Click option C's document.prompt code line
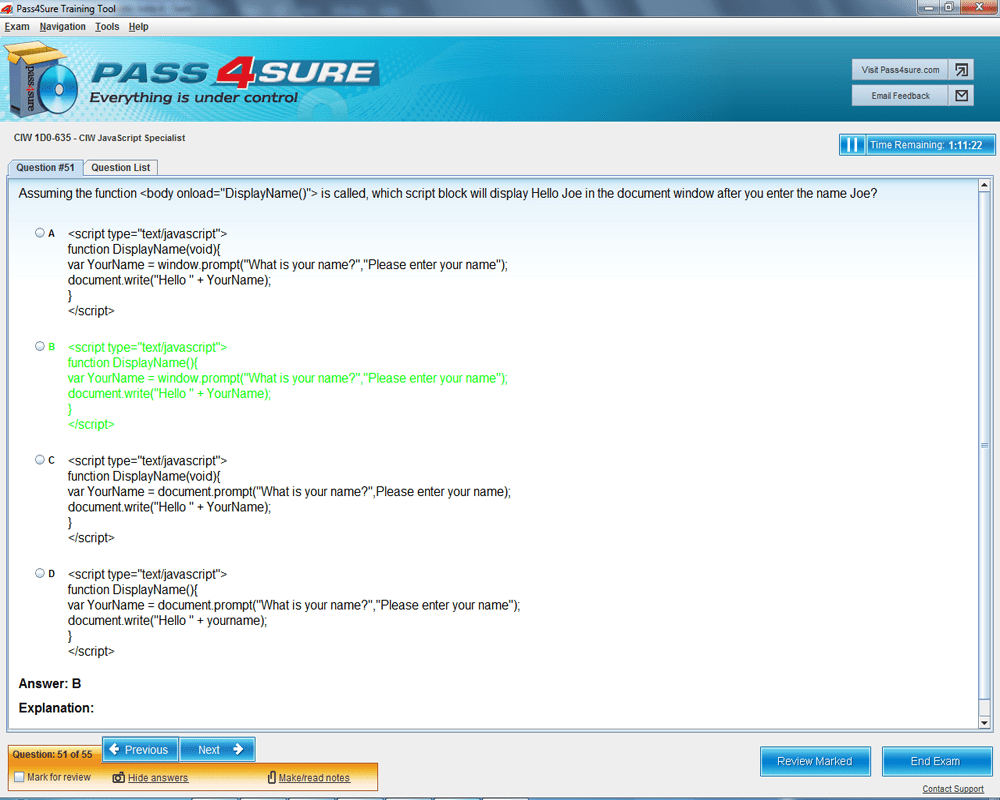Image resolution: width=1000 pixels, height=800 pixels. [x=289, y=492]
